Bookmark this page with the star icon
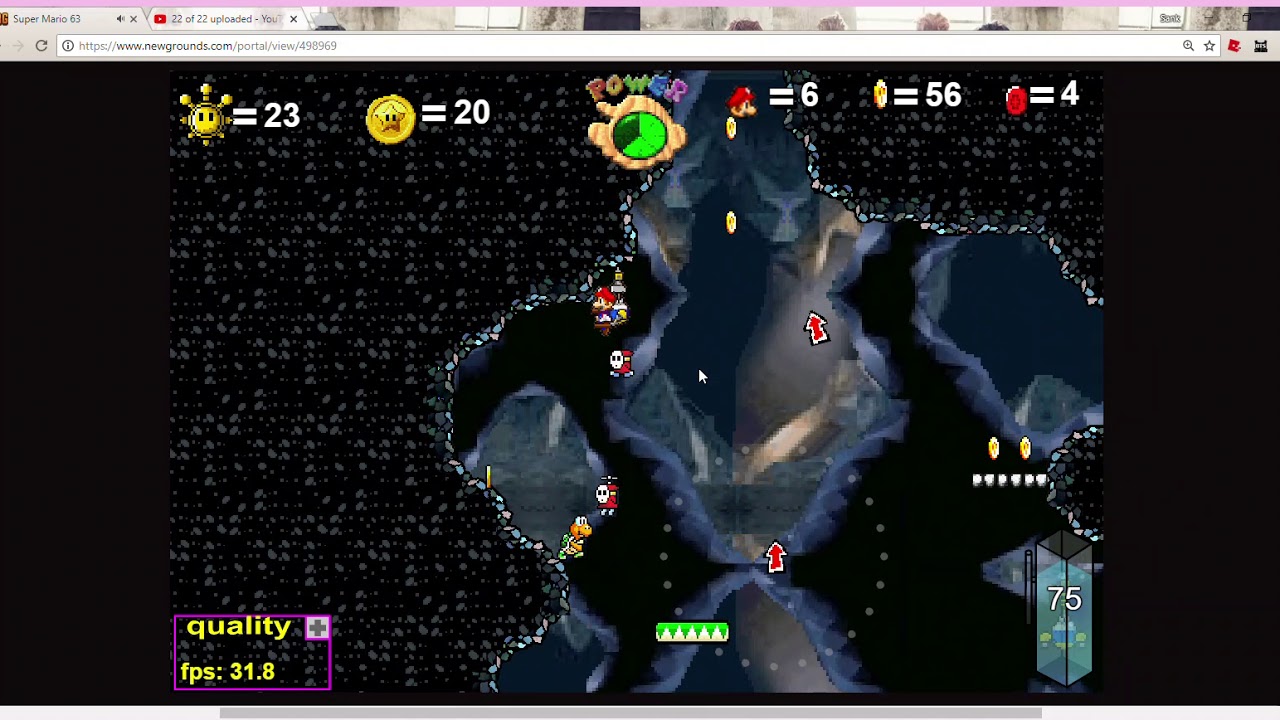 [1209, 46]
